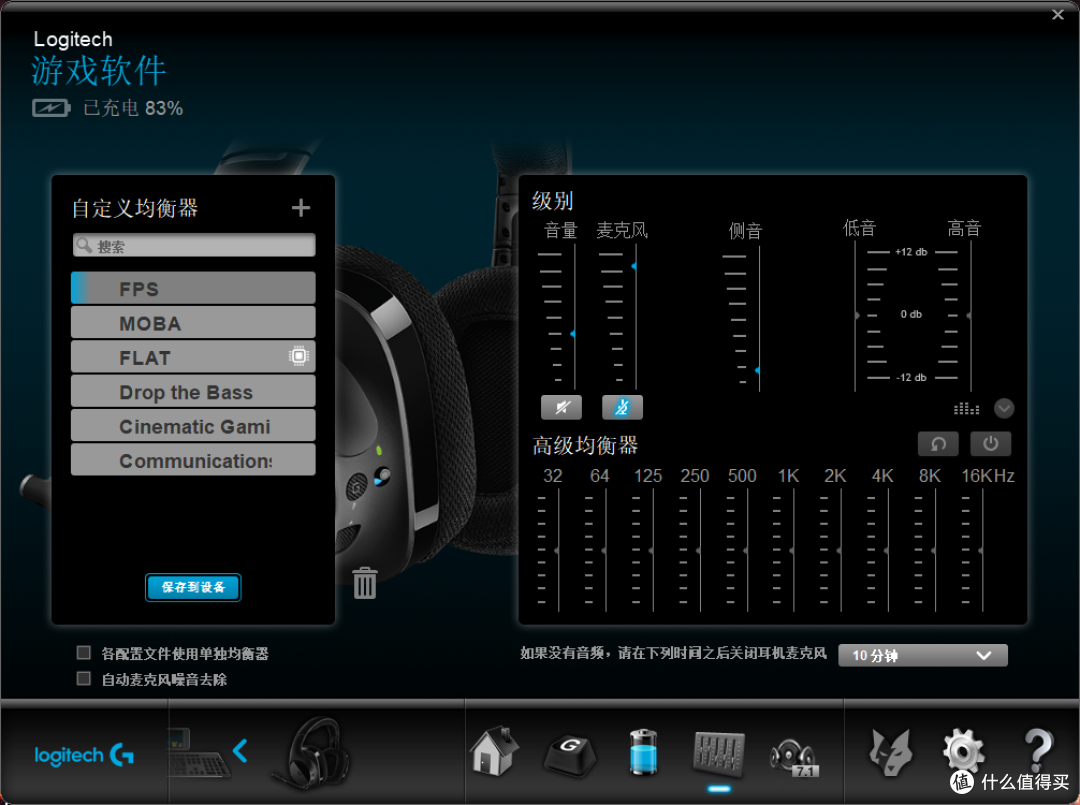Click the 125 Hz equalizer band slider

tap(652, 551)
